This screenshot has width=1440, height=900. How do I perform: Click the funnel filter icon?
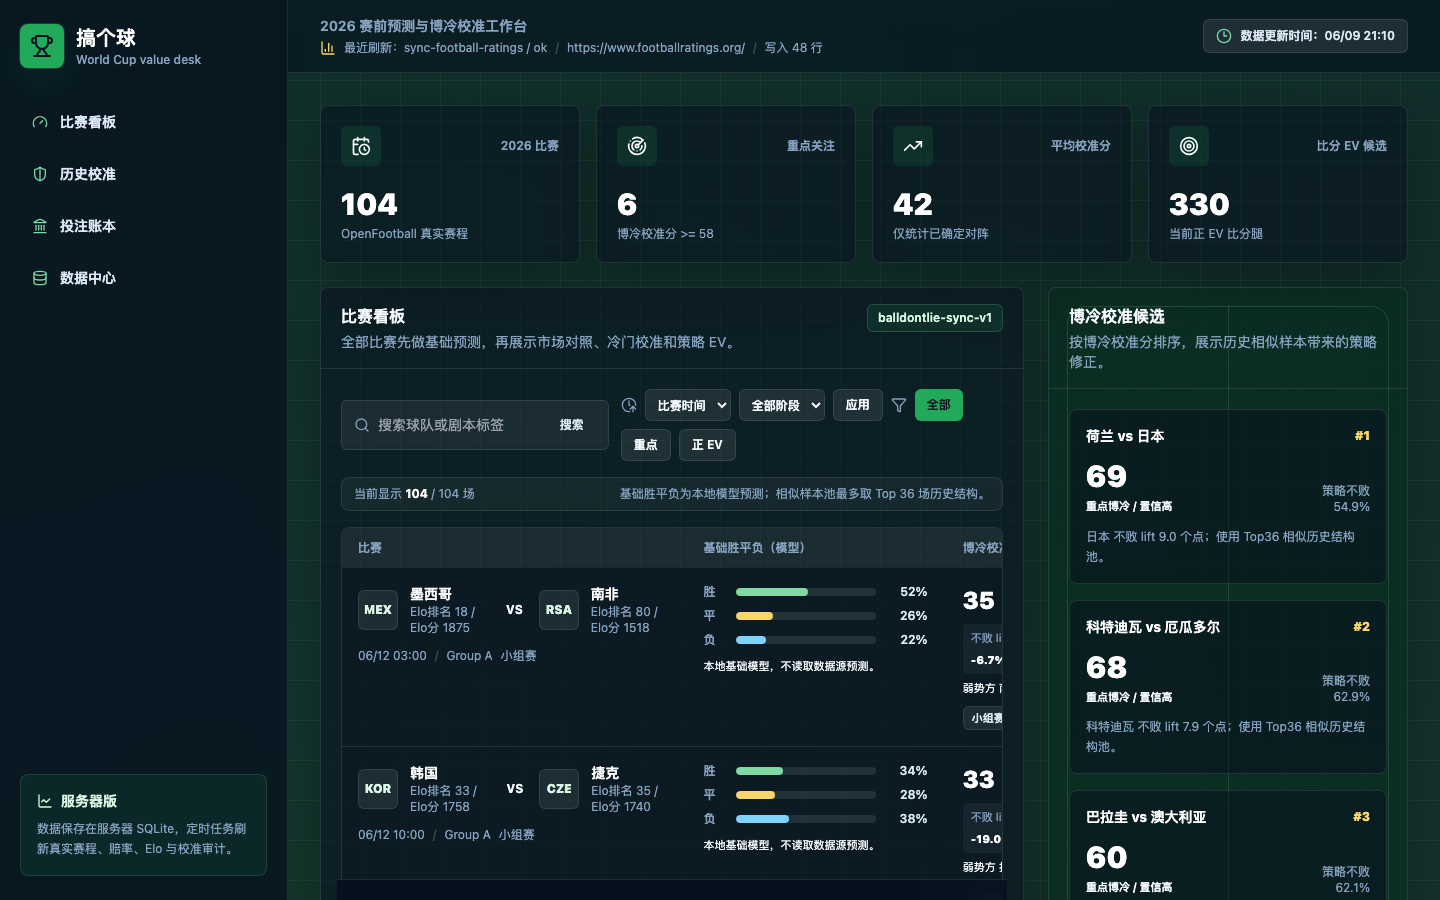(899, 405)
